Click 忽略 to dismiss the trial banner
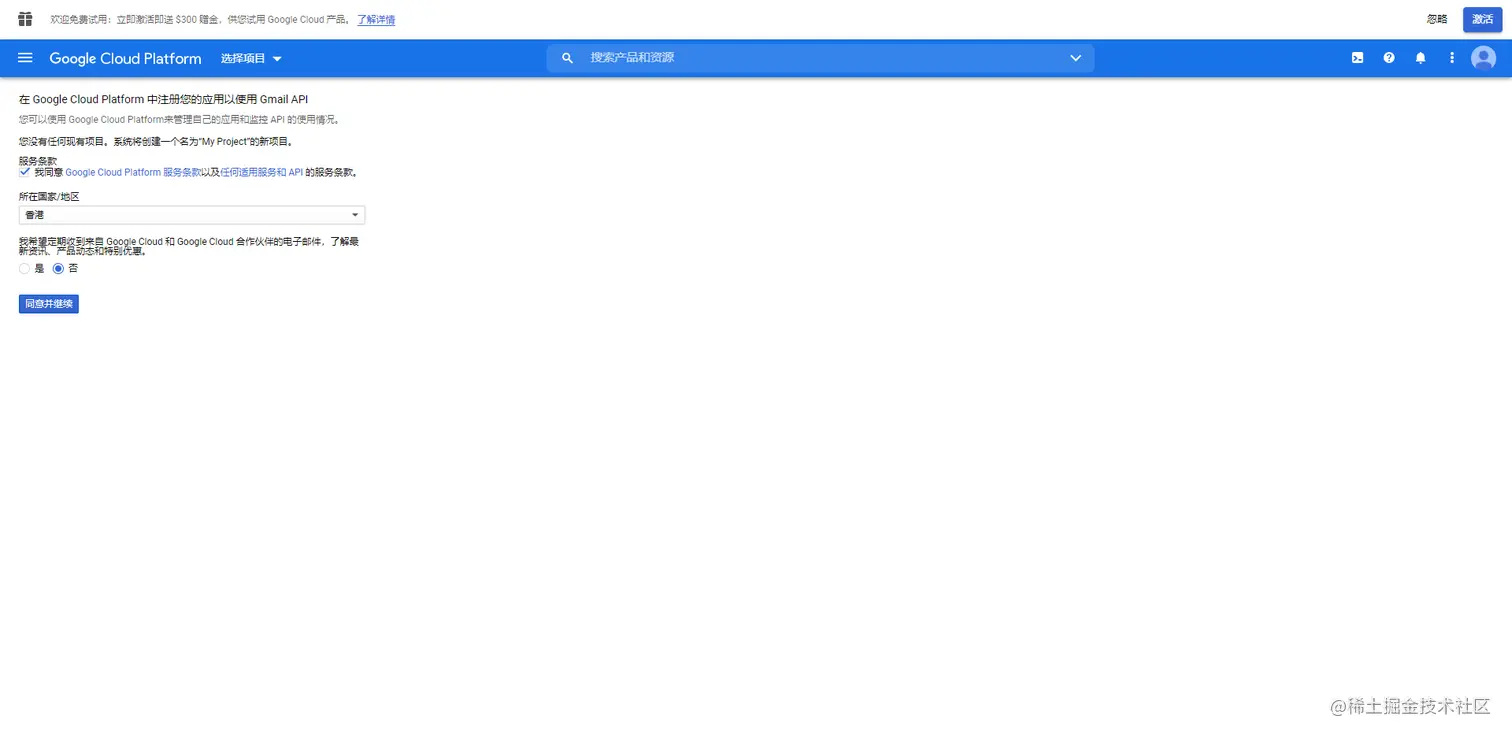1512x738 pixels. click(x=1437, y=19)
